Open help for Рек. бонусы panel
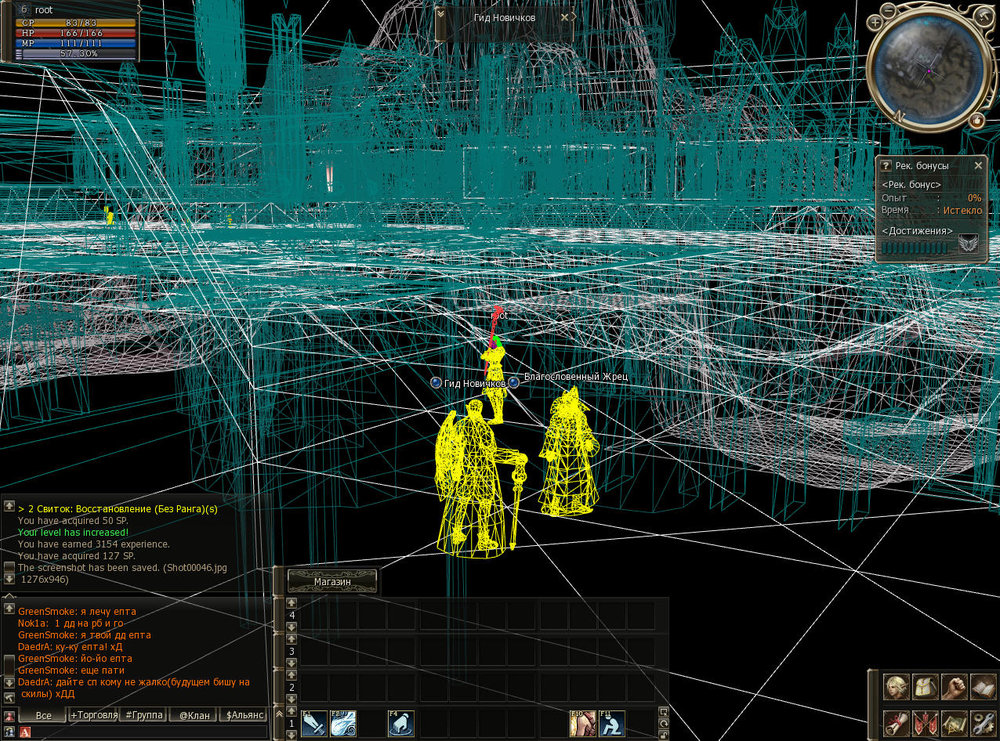 pos(885,165)
